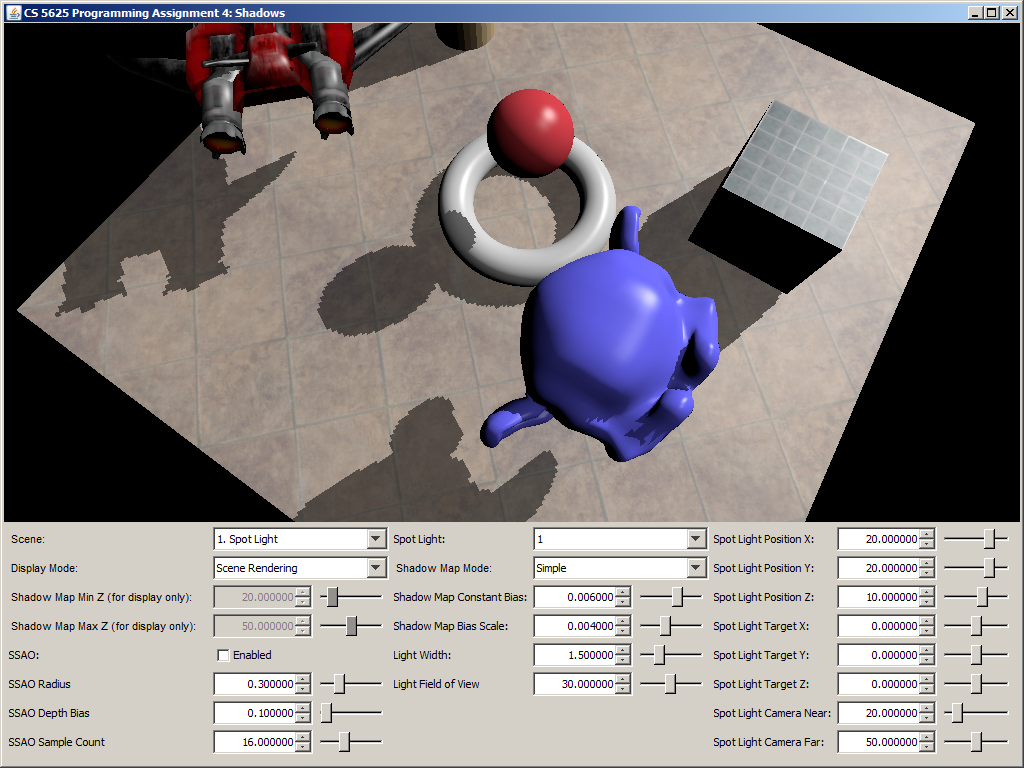Increment Shadow Map Constant Bias spinner
Viewport: 1024px width, 768px height.
(624, 592)
